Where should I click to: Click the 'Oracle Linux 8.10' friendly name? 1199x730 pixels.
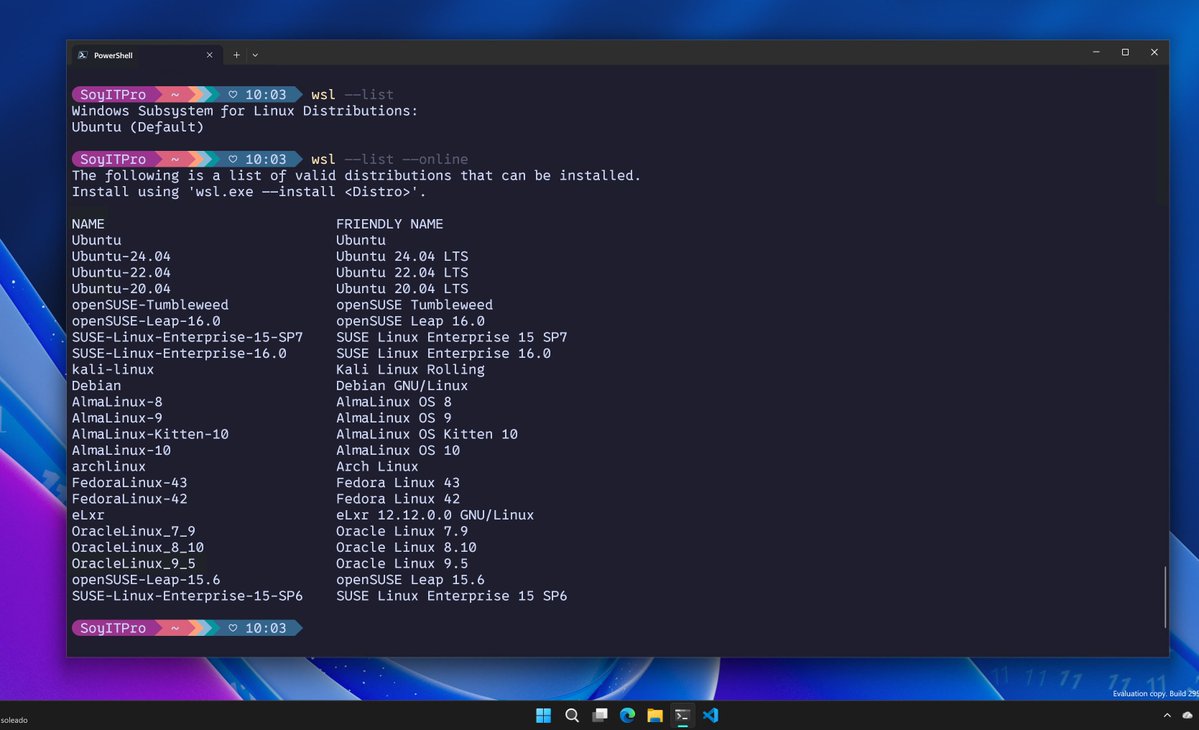[406, 547]
